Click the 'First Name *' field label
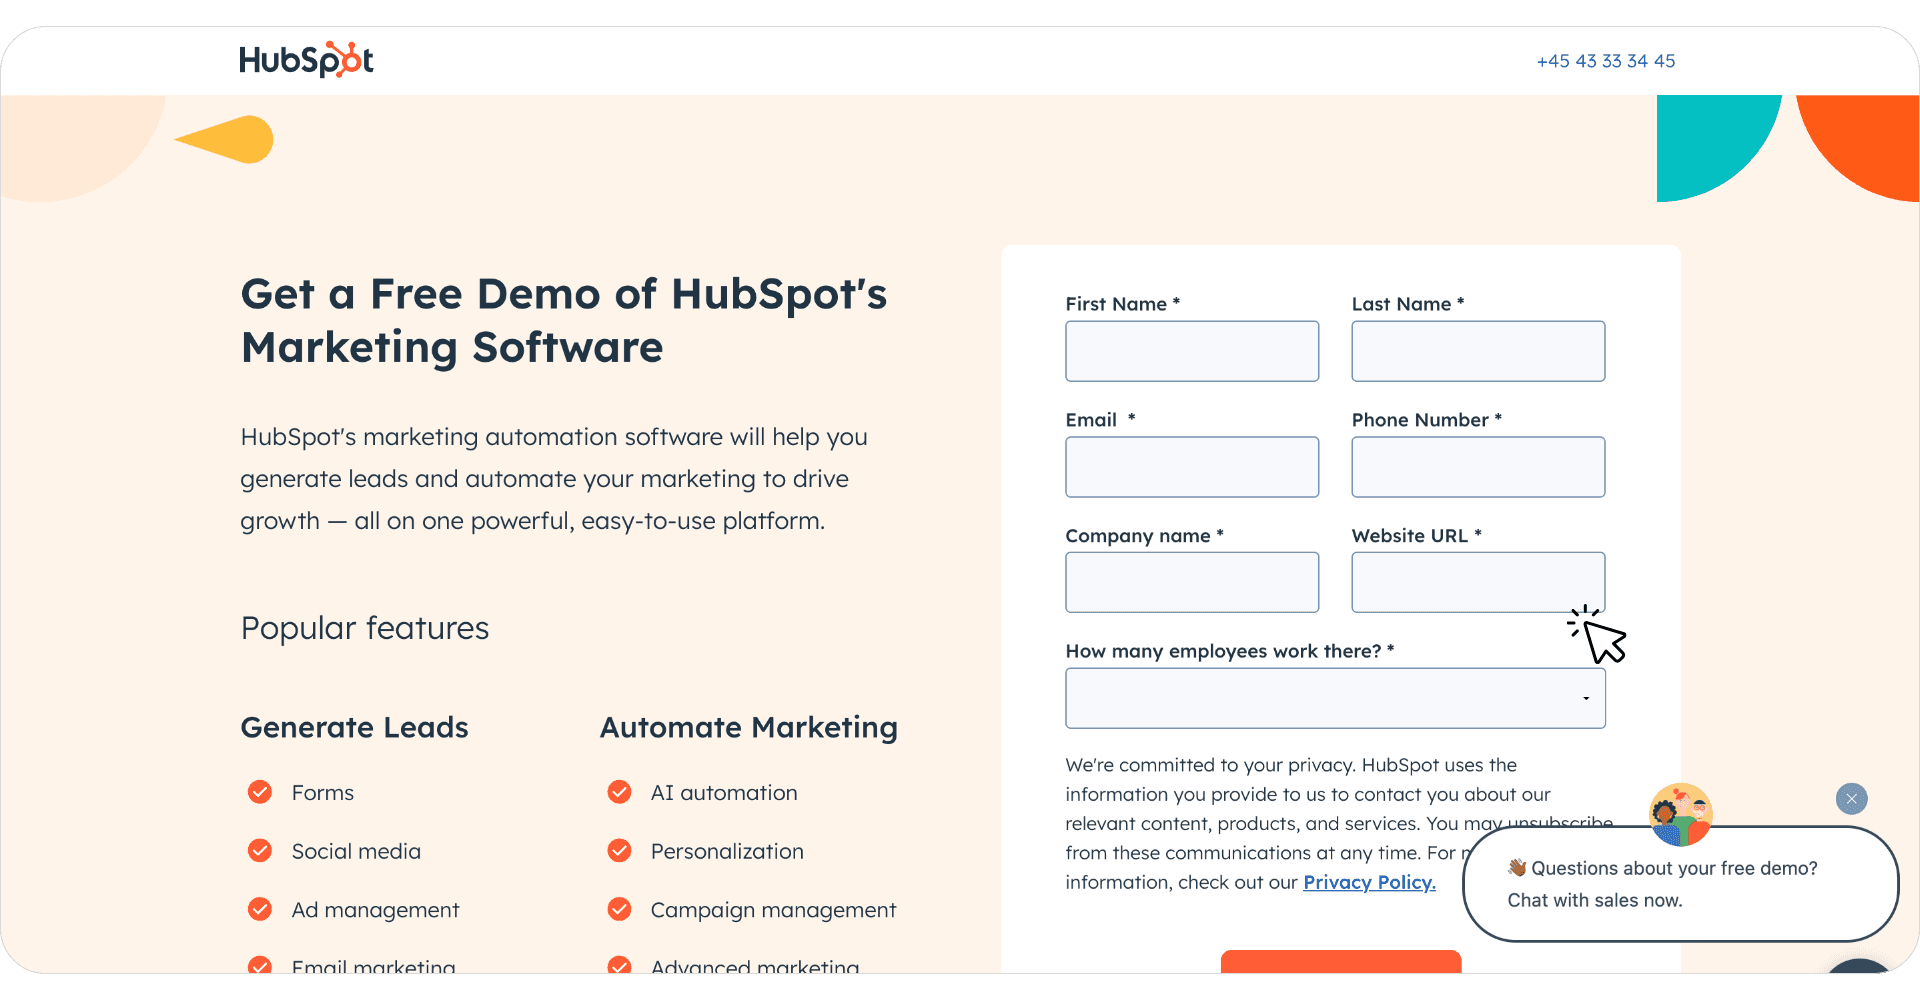 (1123, 304)
